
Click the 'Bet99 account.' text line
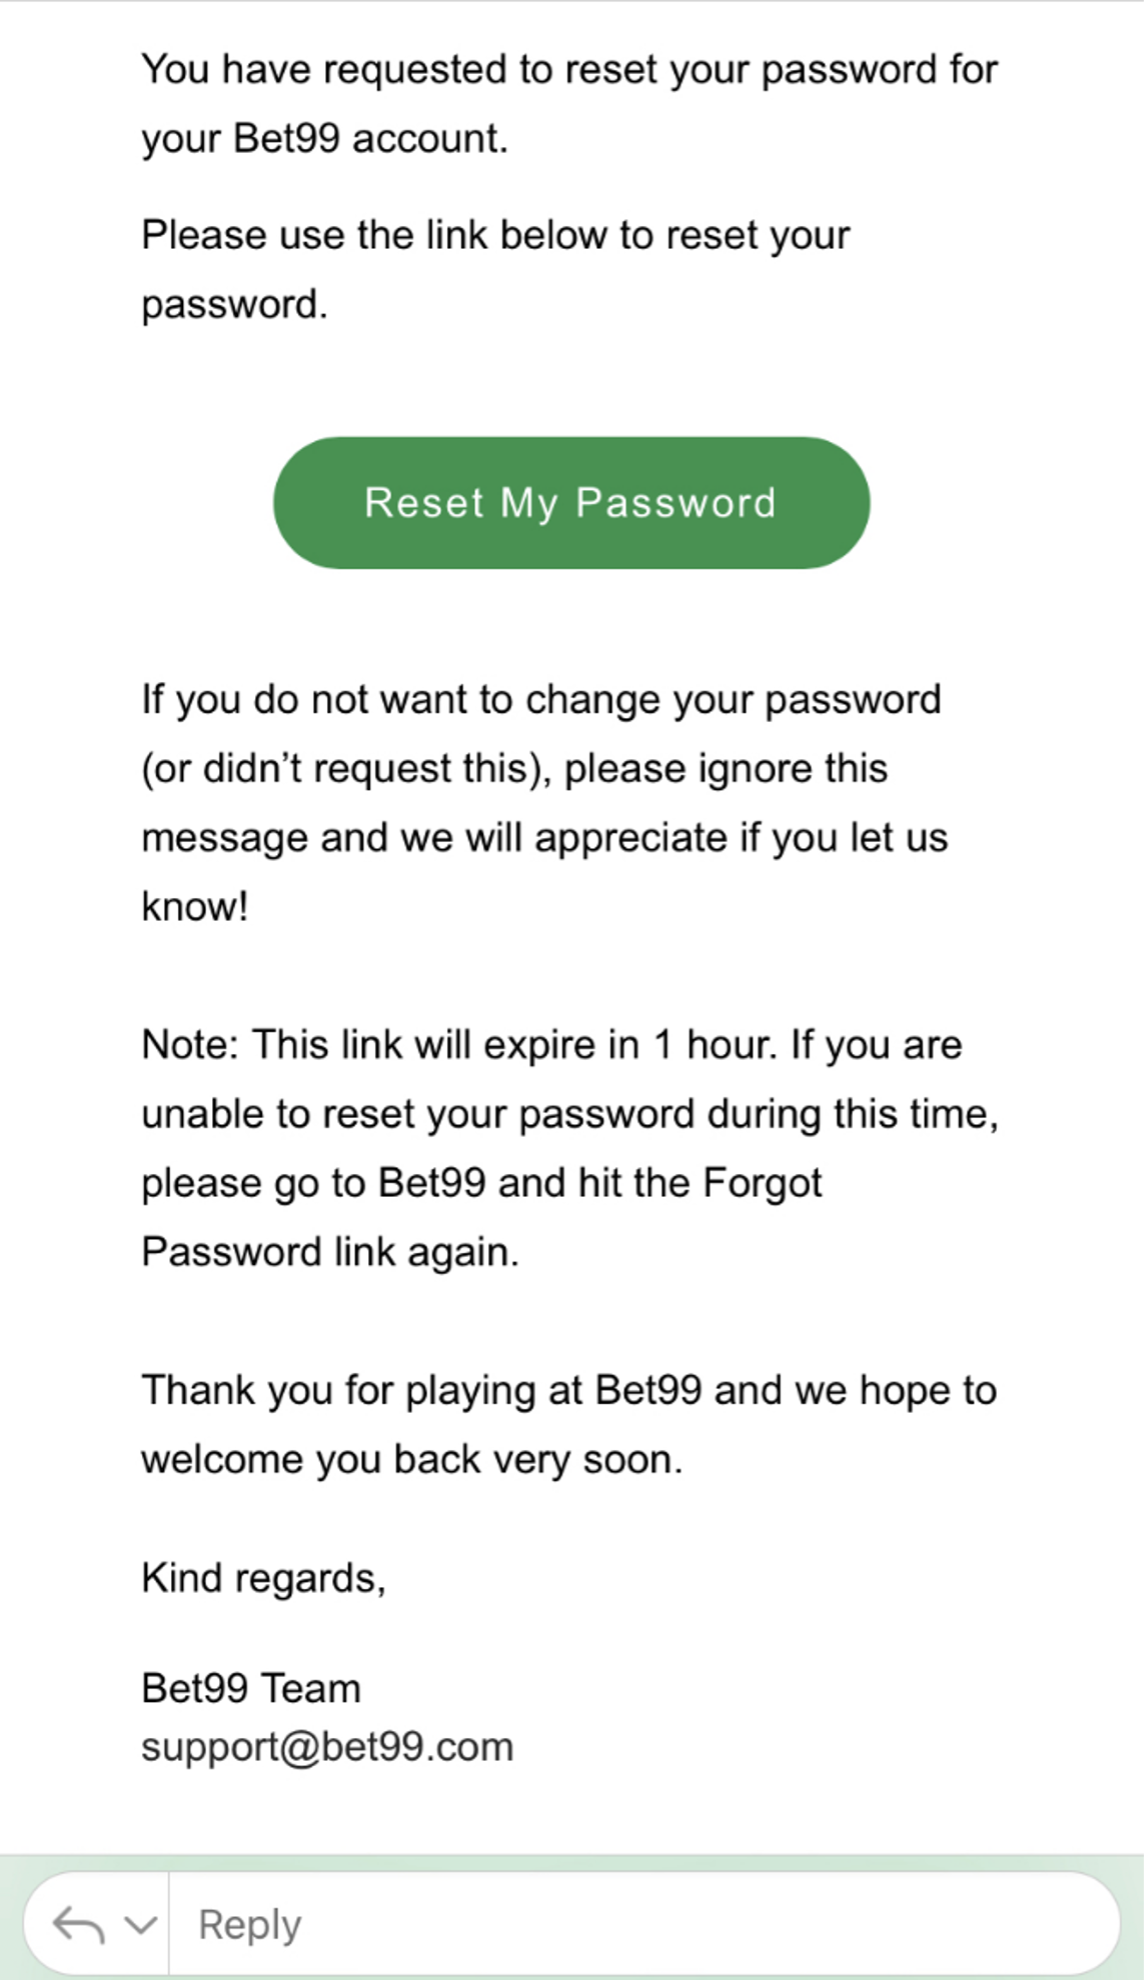tap(325, 139)
